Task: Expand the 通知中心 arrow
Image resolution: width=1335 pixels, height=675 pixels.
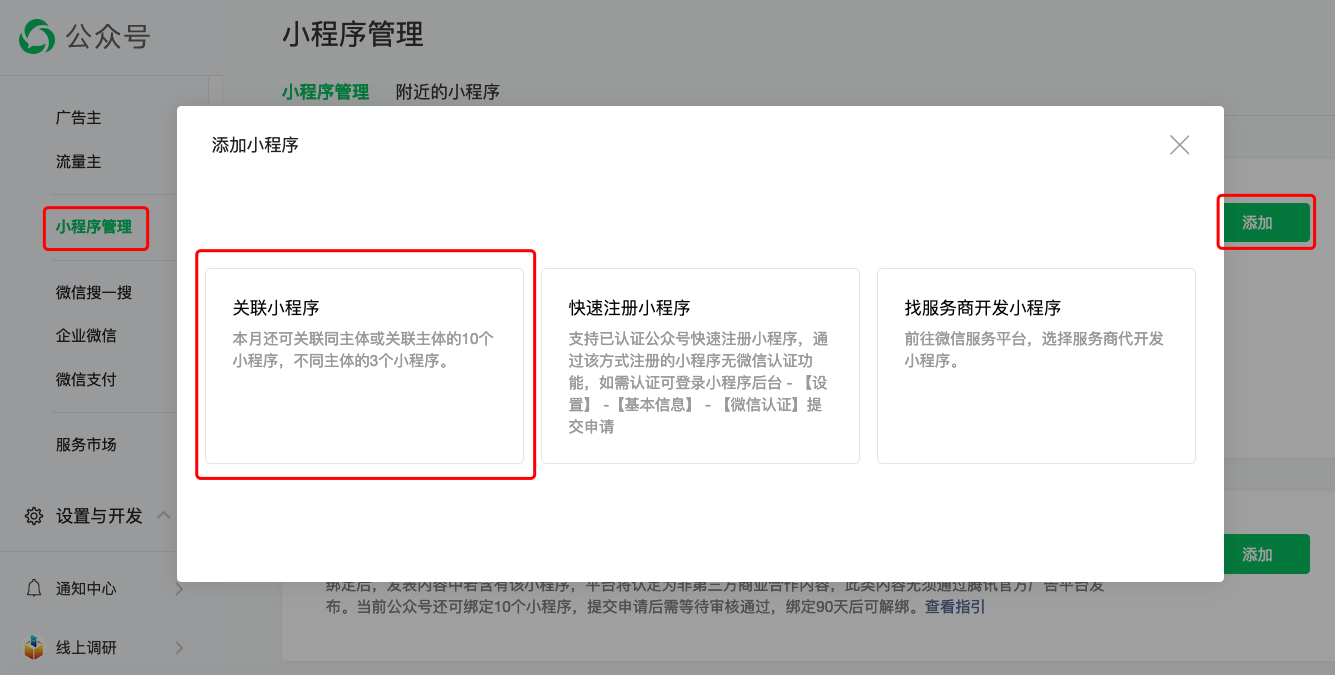Action: (x=180, y=589)
